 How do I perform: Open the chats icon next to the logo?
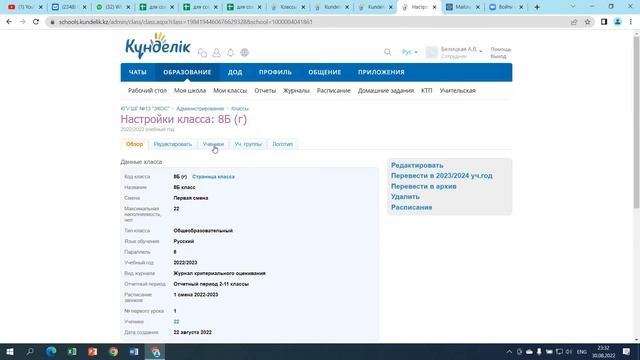pyautogui.click(x=202, y=53)
